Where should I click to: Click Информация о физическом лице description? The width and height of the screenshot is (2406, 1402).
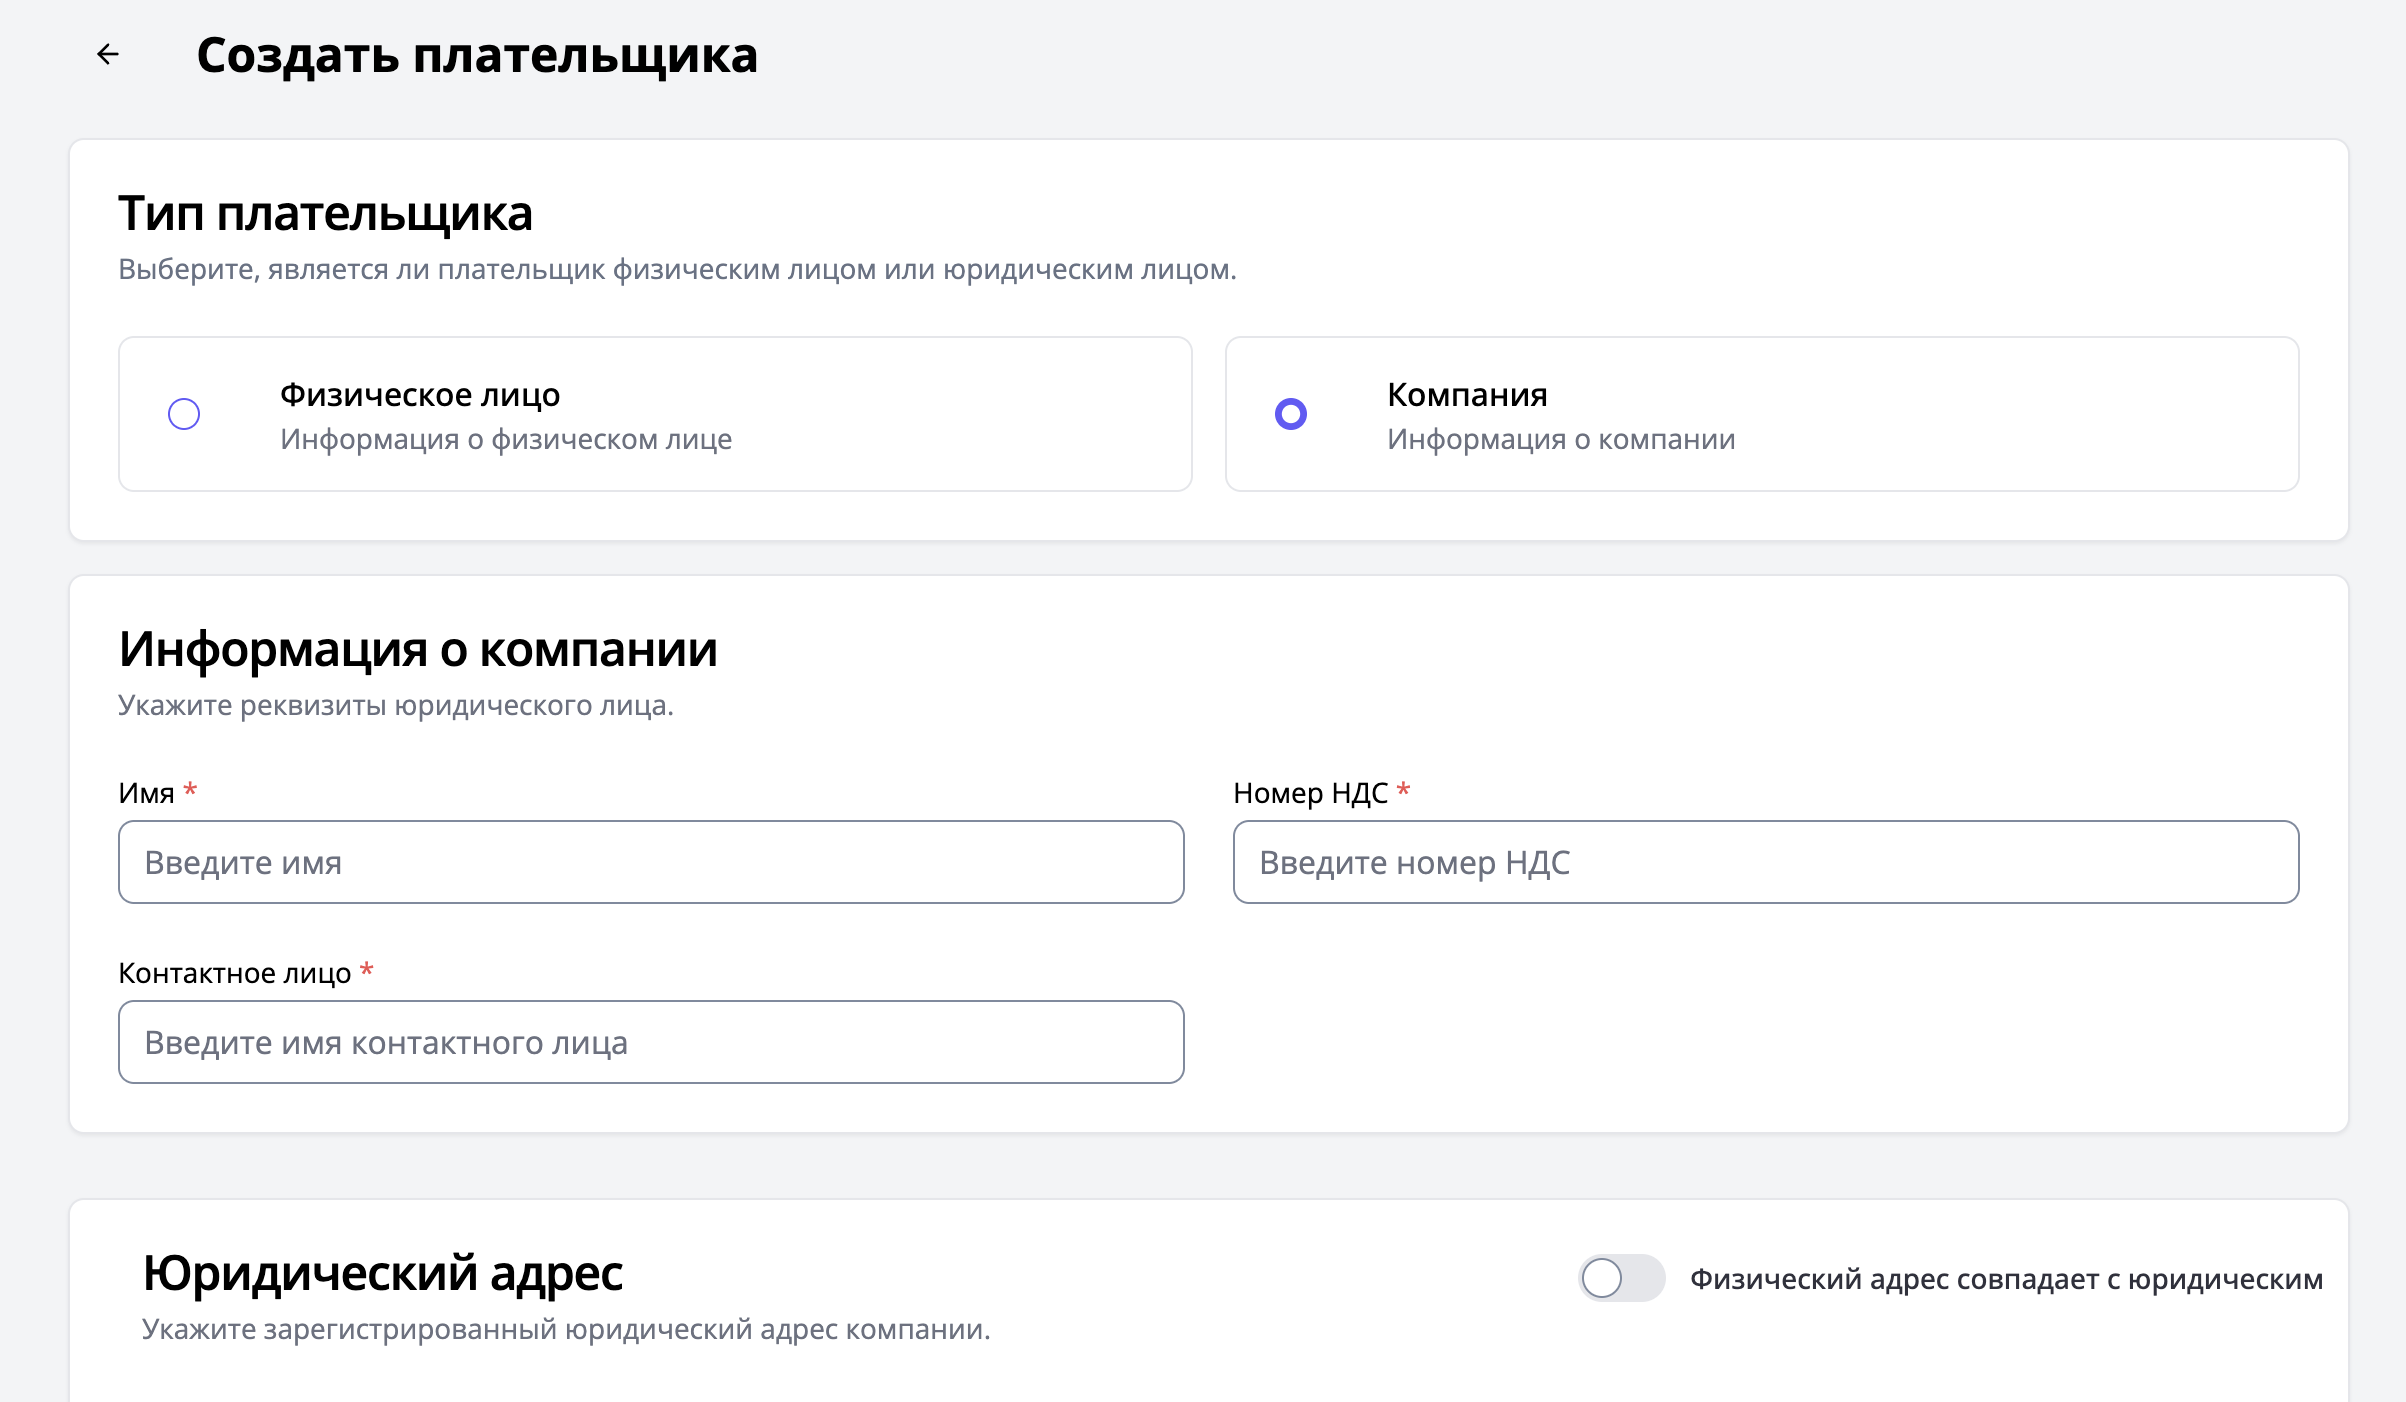(506, 439)
